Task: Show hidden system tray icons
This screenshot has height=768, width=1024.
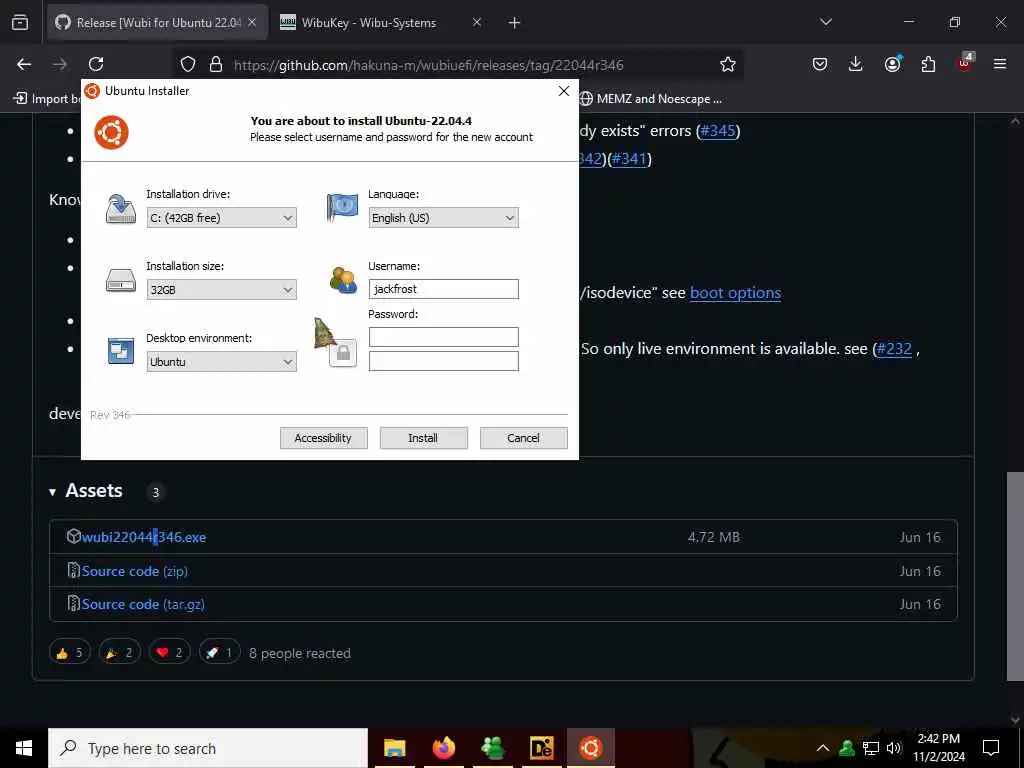Action: coord(823,748)
